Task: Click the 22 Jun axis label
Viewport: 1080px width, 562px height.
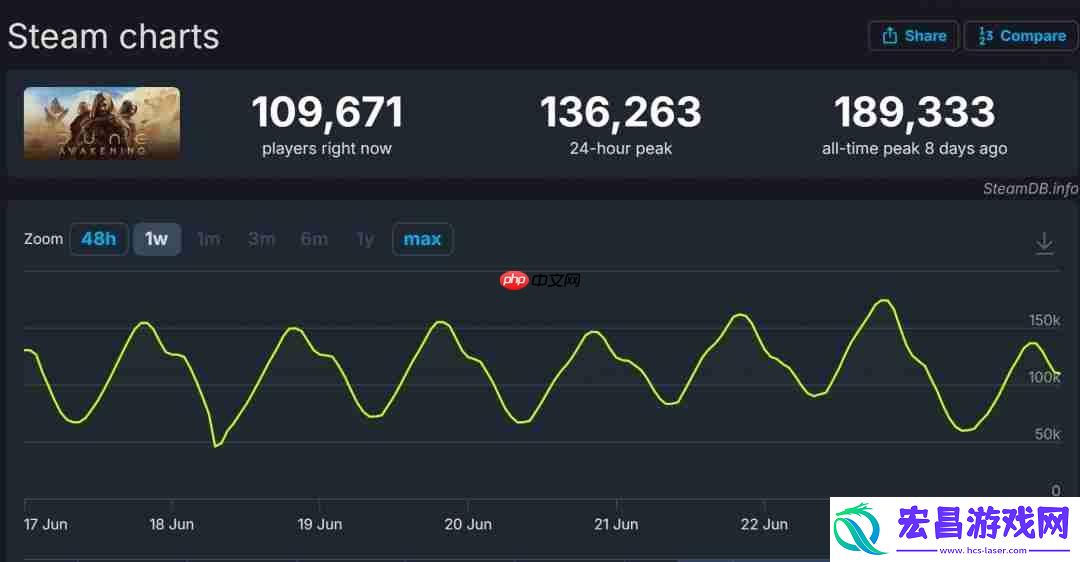Action: 764,524
